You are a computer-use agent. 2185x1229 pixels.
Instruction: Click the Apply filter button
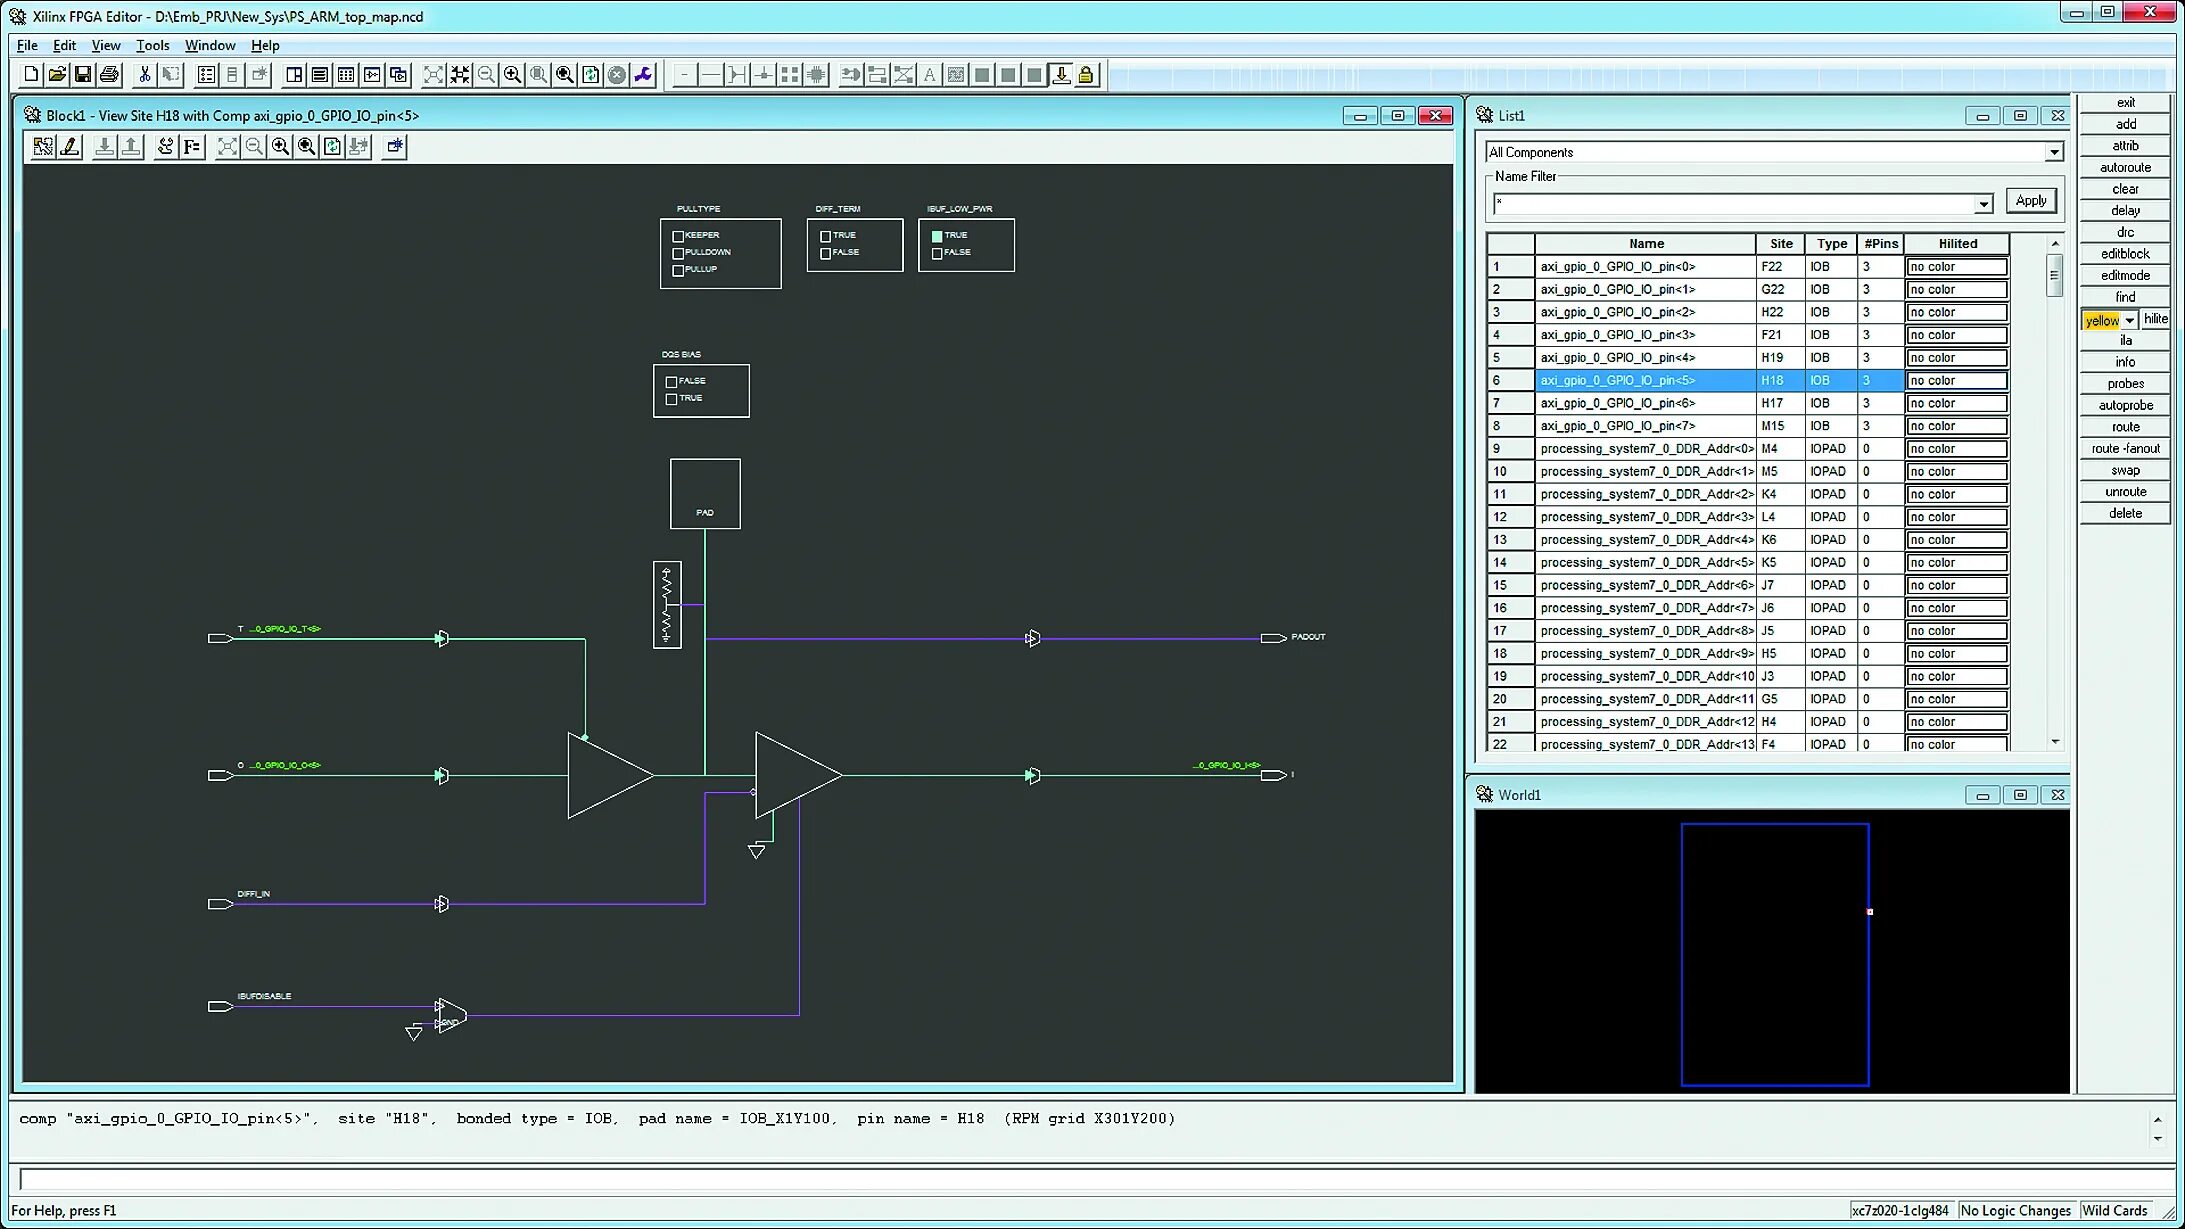[x=2030, y=201]
